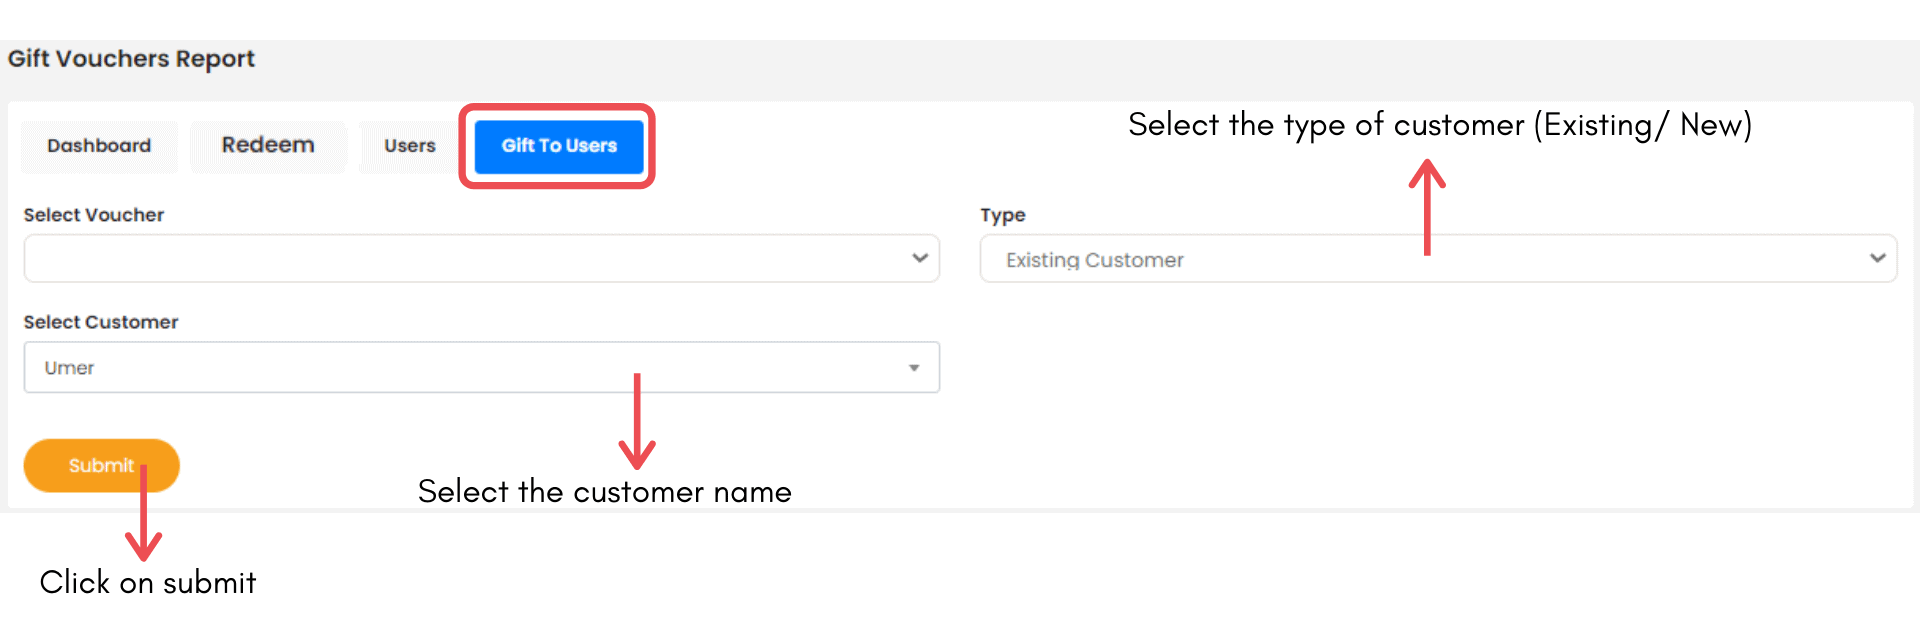The height and width of the screenshot is (619, 1920).
Task: Click the Gift Vouchers Report heading
Action: (x=131, y=59)
